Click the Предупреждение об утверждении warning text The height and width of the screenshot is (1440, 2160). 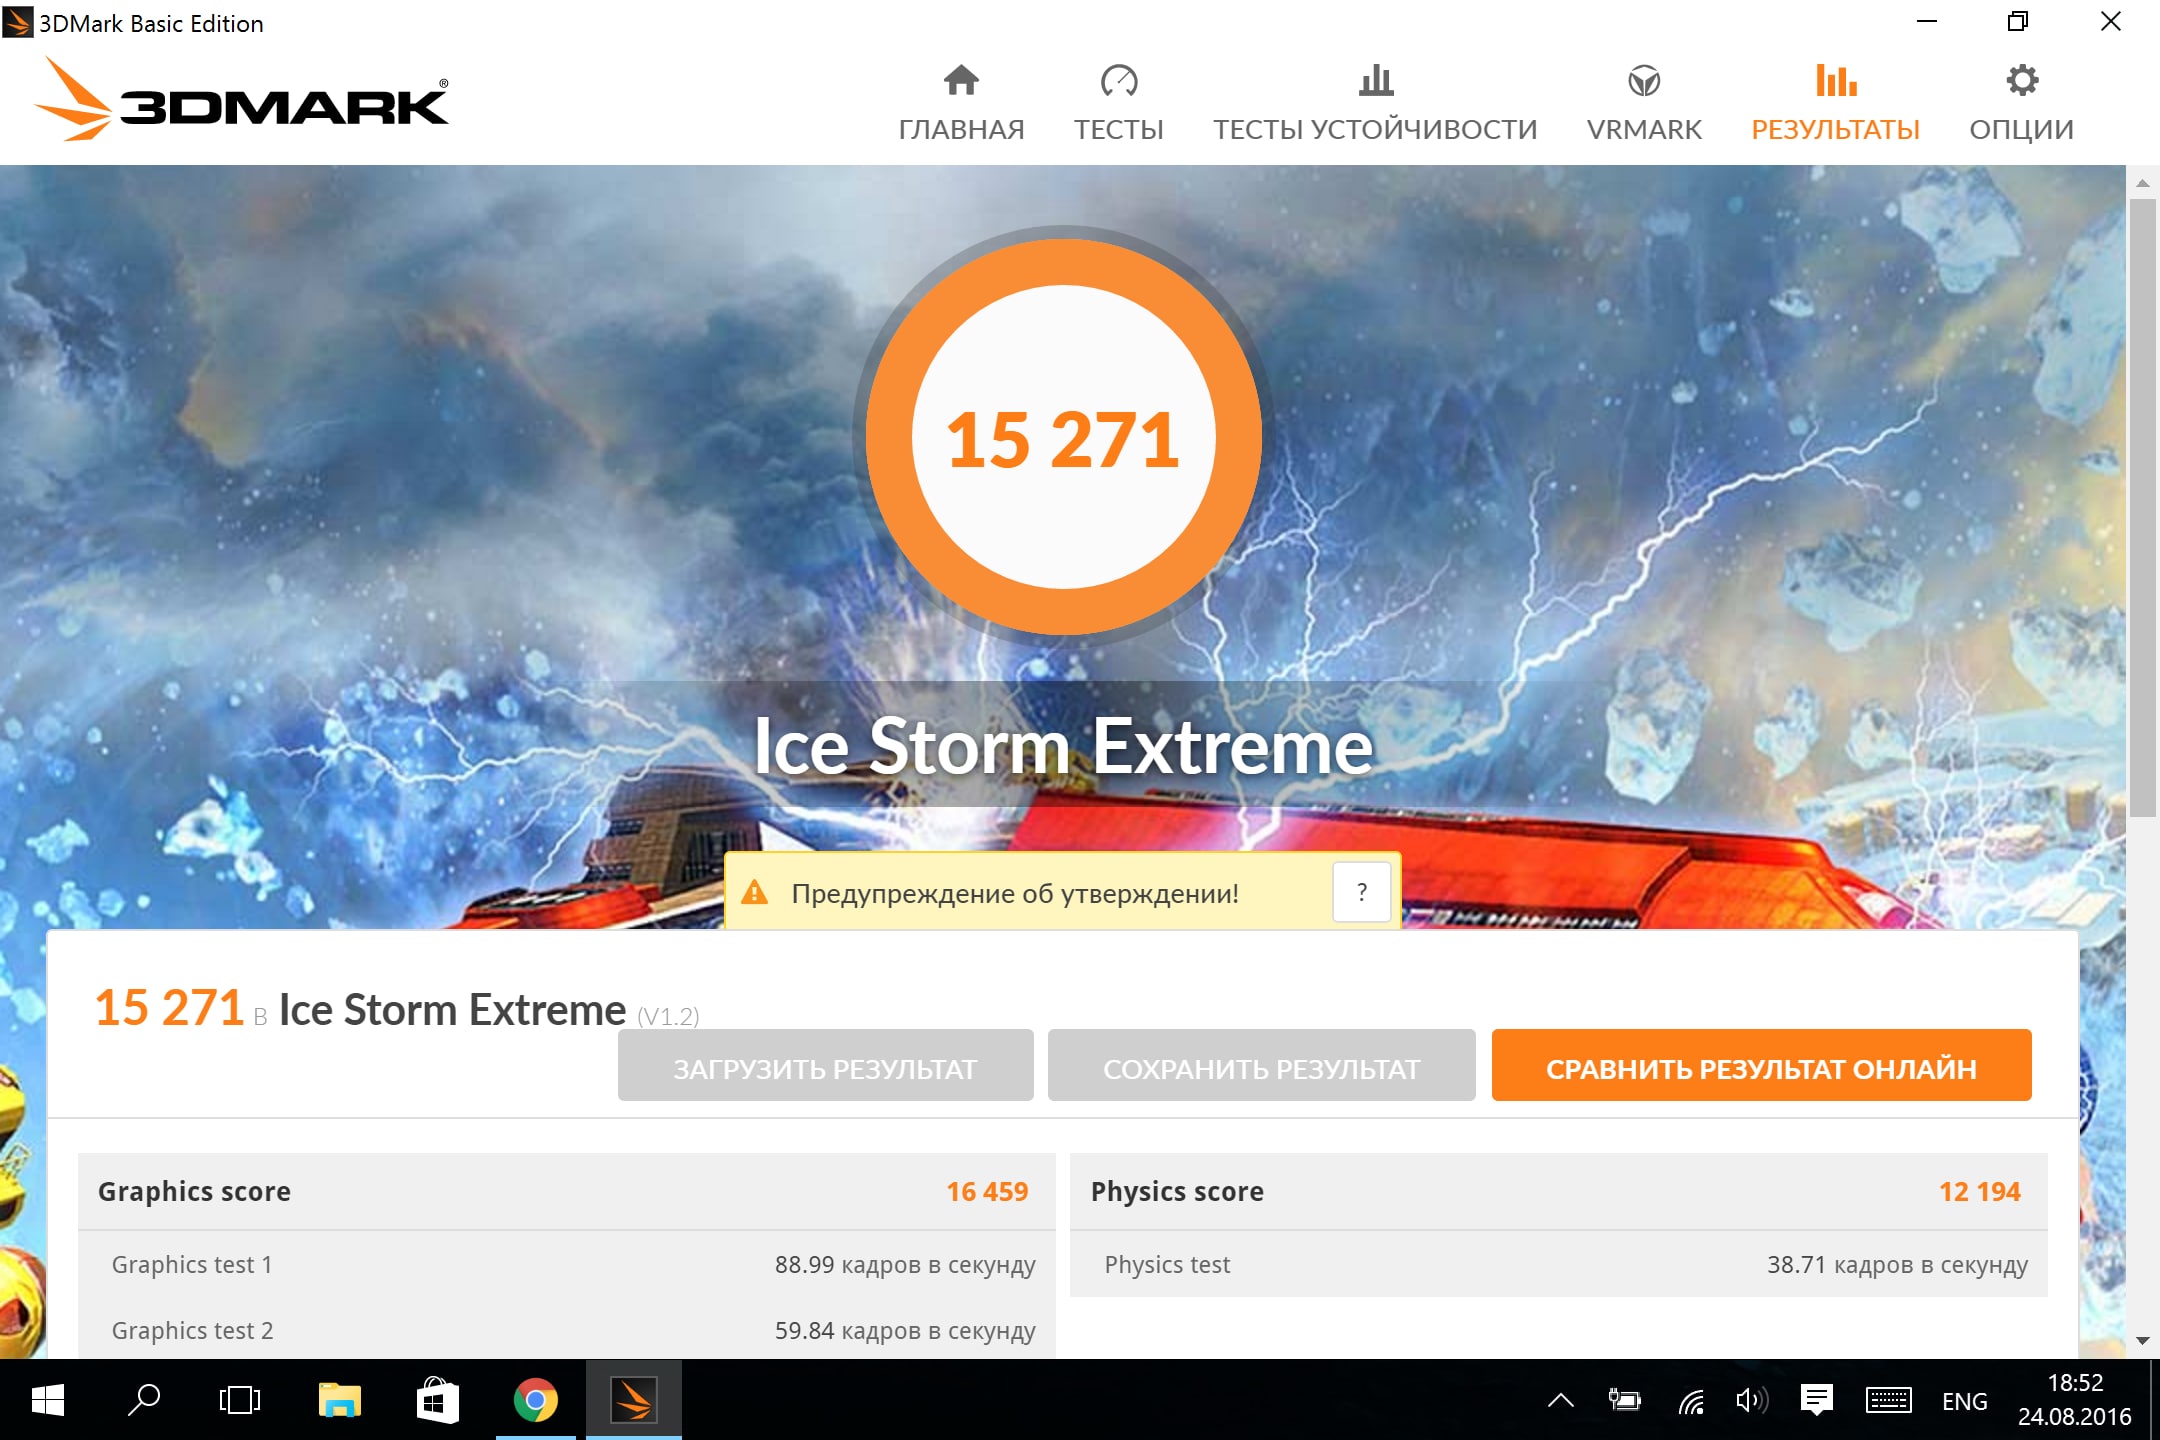click(x=1015, y=893)
